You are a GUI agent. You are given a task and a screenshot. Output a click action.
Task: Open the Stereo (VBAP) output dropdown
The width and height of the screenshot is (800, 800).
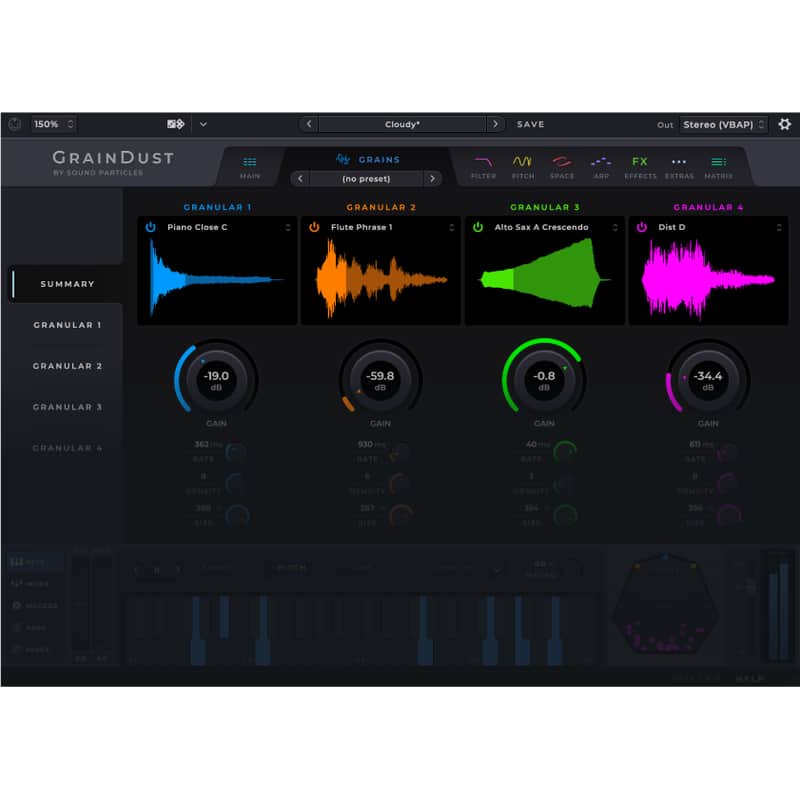tap(723, 124)
